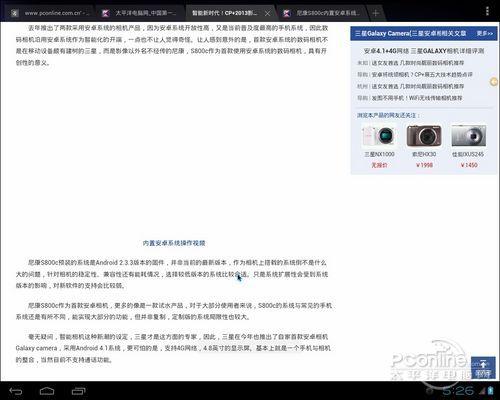Open the IXUS245 silver camera thumbnail
500x400 pixels.
coord(469,136)
